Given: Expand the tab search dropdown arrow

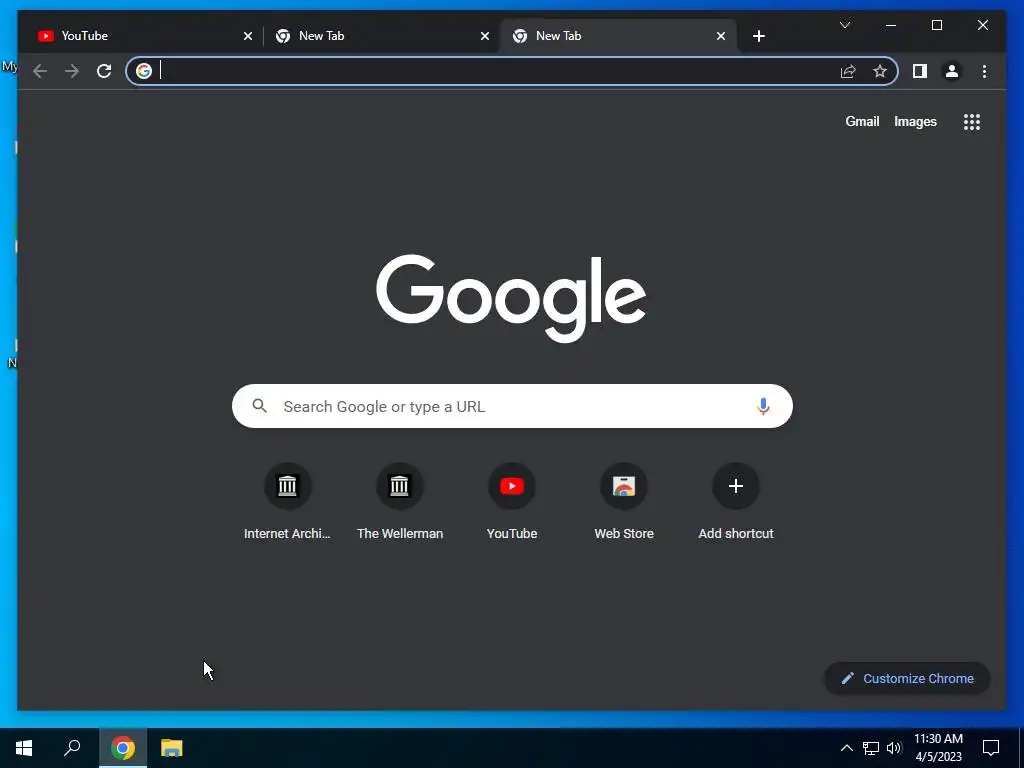Looking at the screenshot, I should tap(844, 25).
